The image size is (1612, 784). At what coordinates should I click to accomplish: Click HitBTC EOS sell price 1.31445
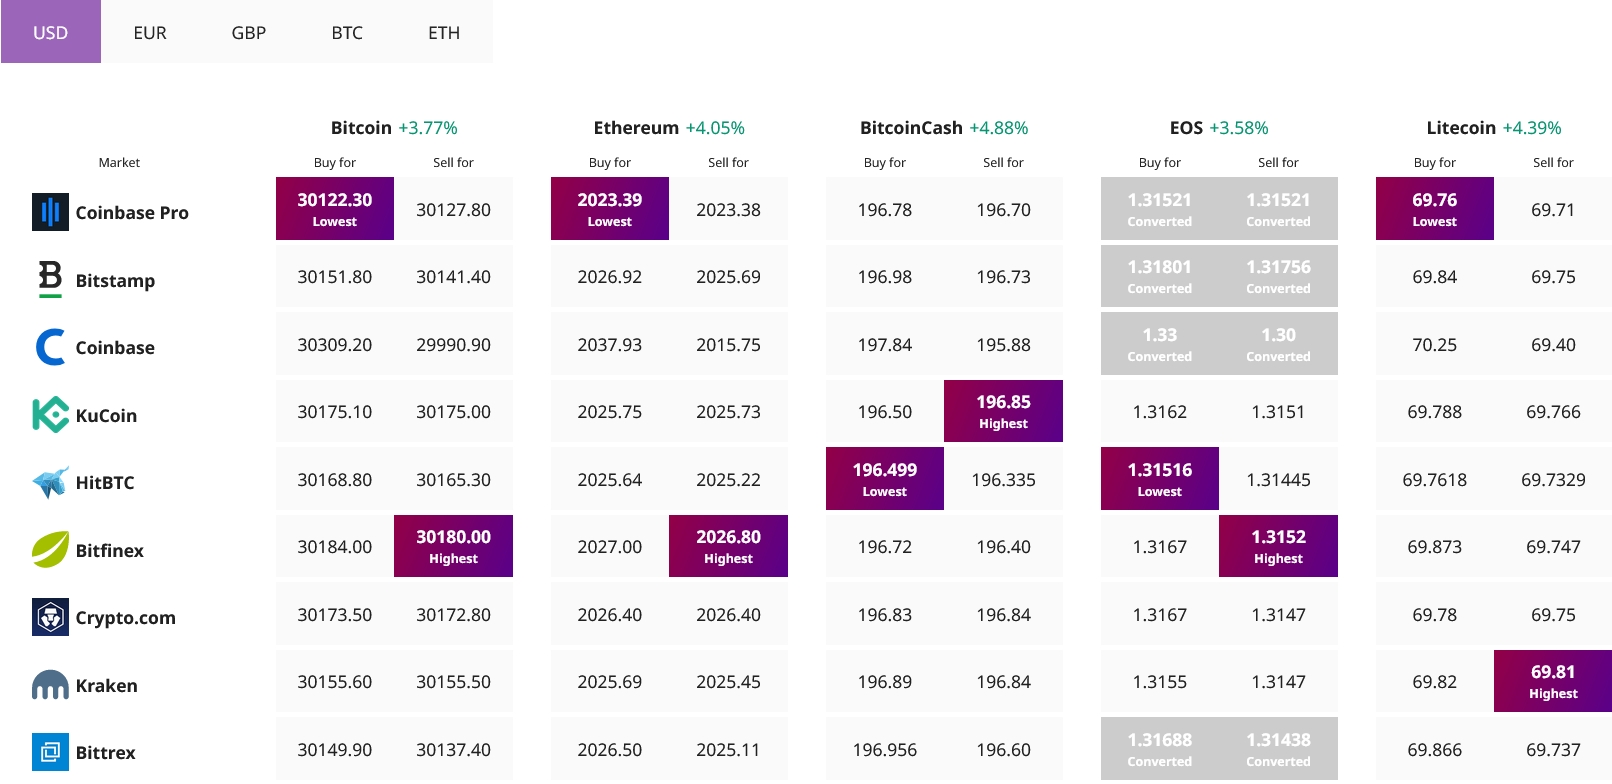[1278, 479]
